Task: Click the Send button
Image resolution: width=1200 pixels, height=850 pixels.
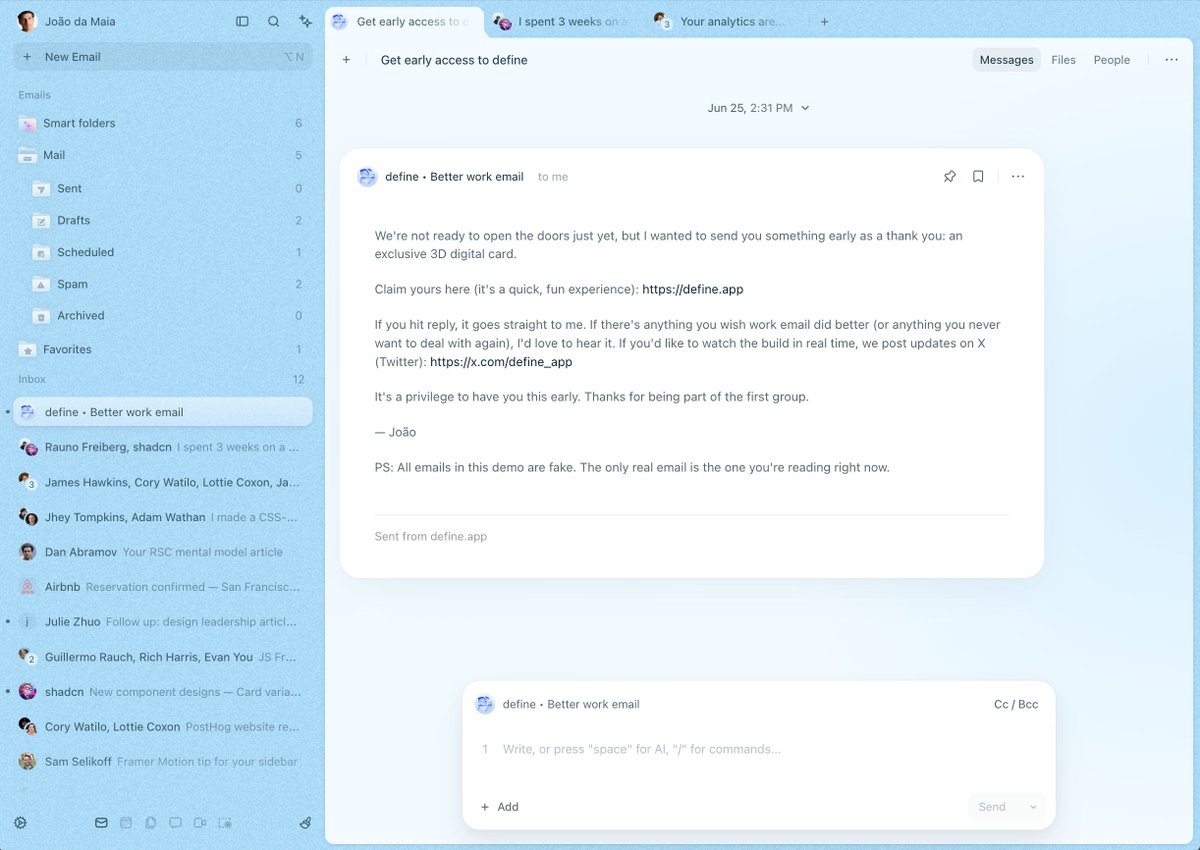Action: [x=993, y=807]
